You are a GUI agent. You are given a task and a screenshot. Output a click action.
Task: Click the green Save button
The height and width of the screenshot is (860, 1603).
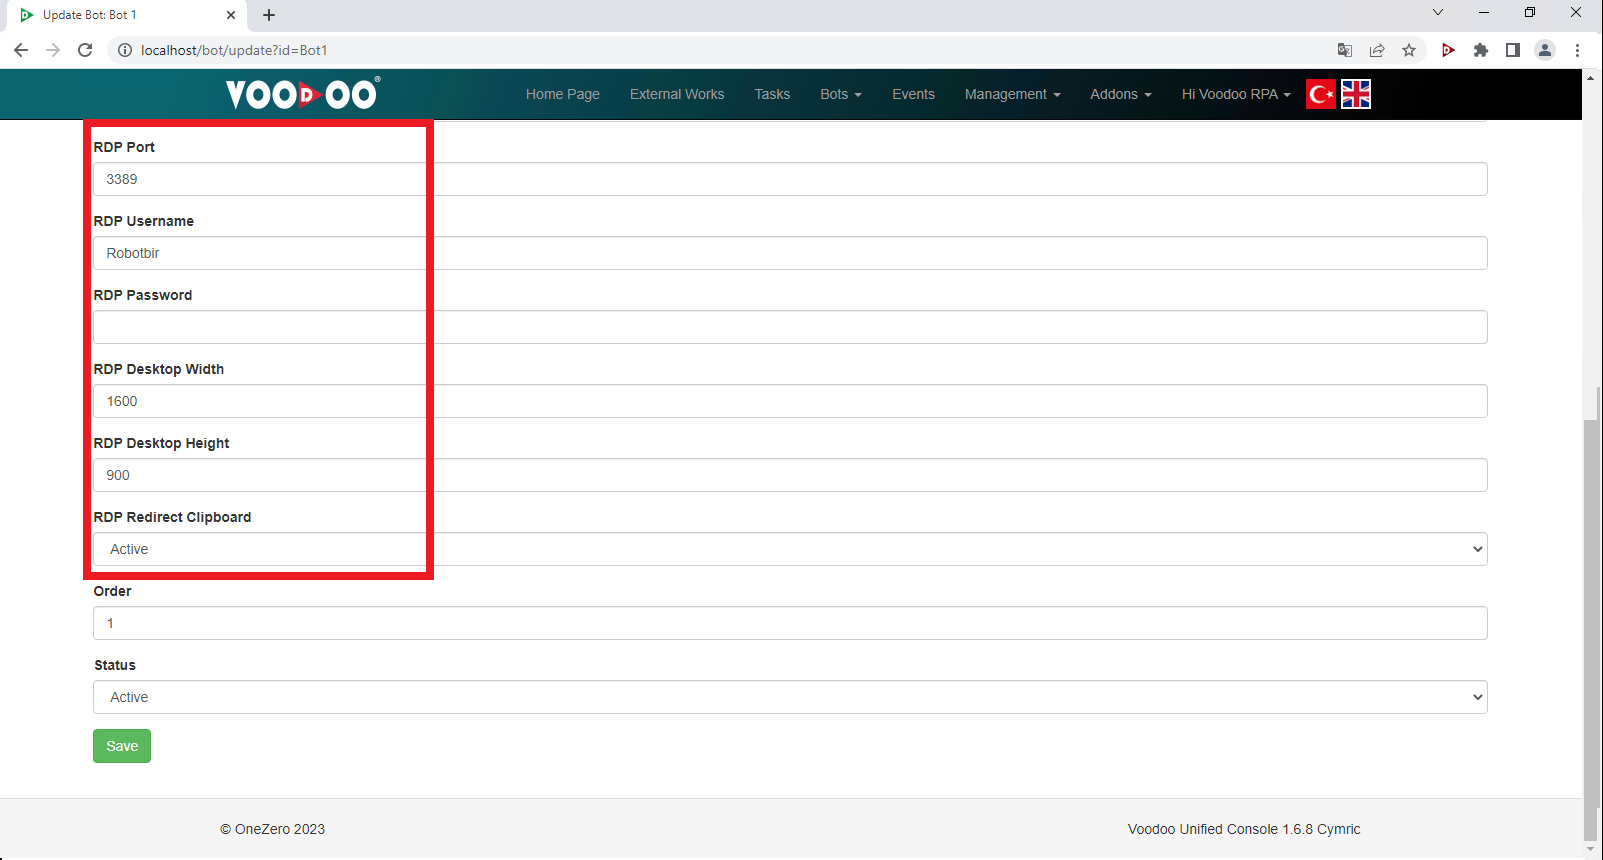[122, 746]
